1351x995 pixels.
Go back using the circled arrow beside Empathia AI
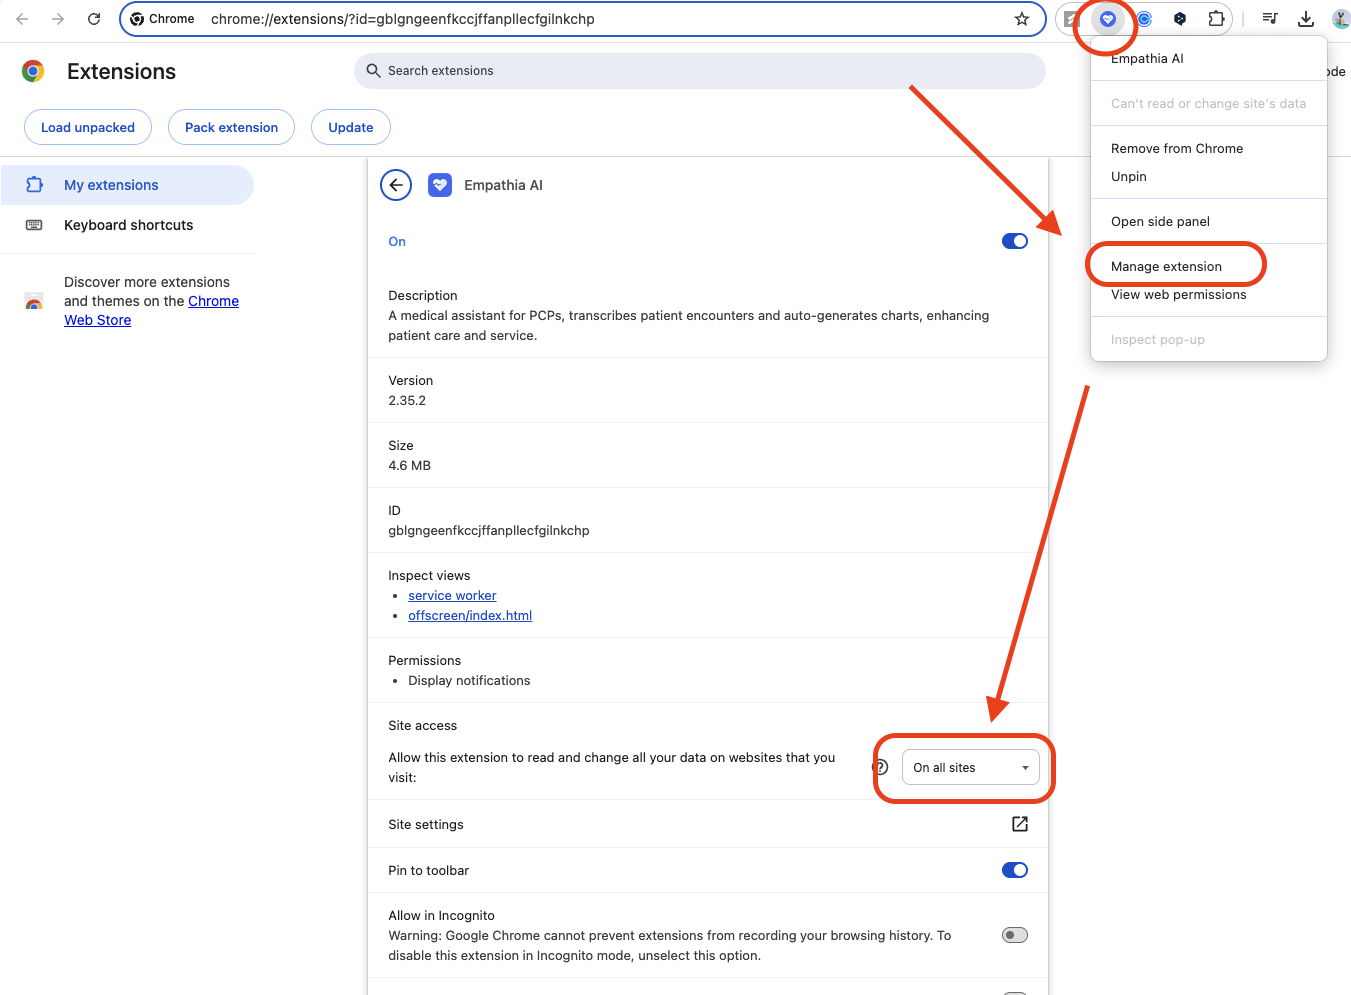tap(396, 185)
